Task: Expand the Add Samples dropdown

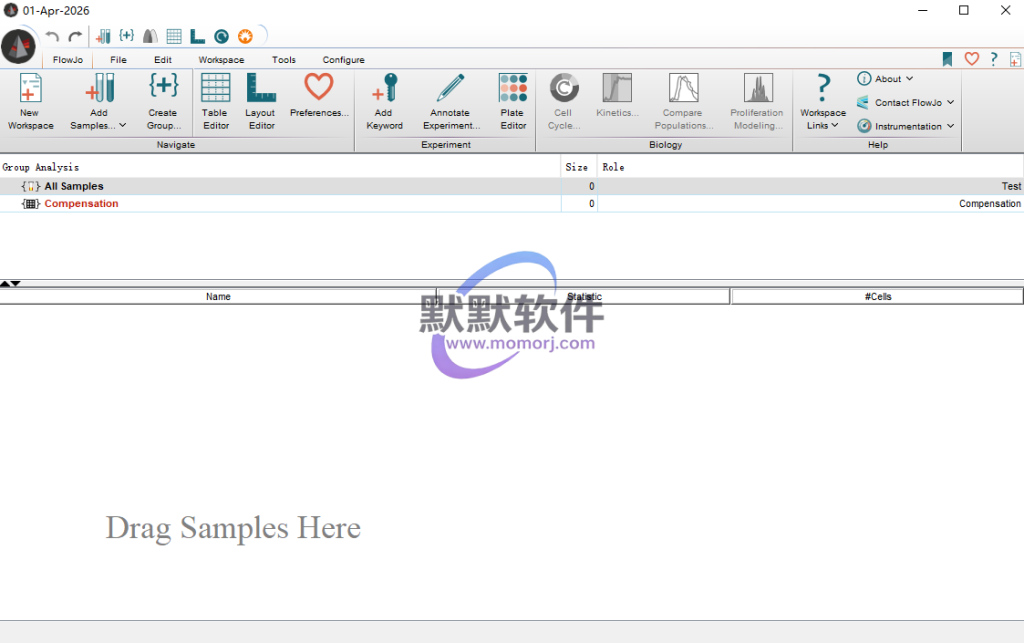Action: pos(122,126)
